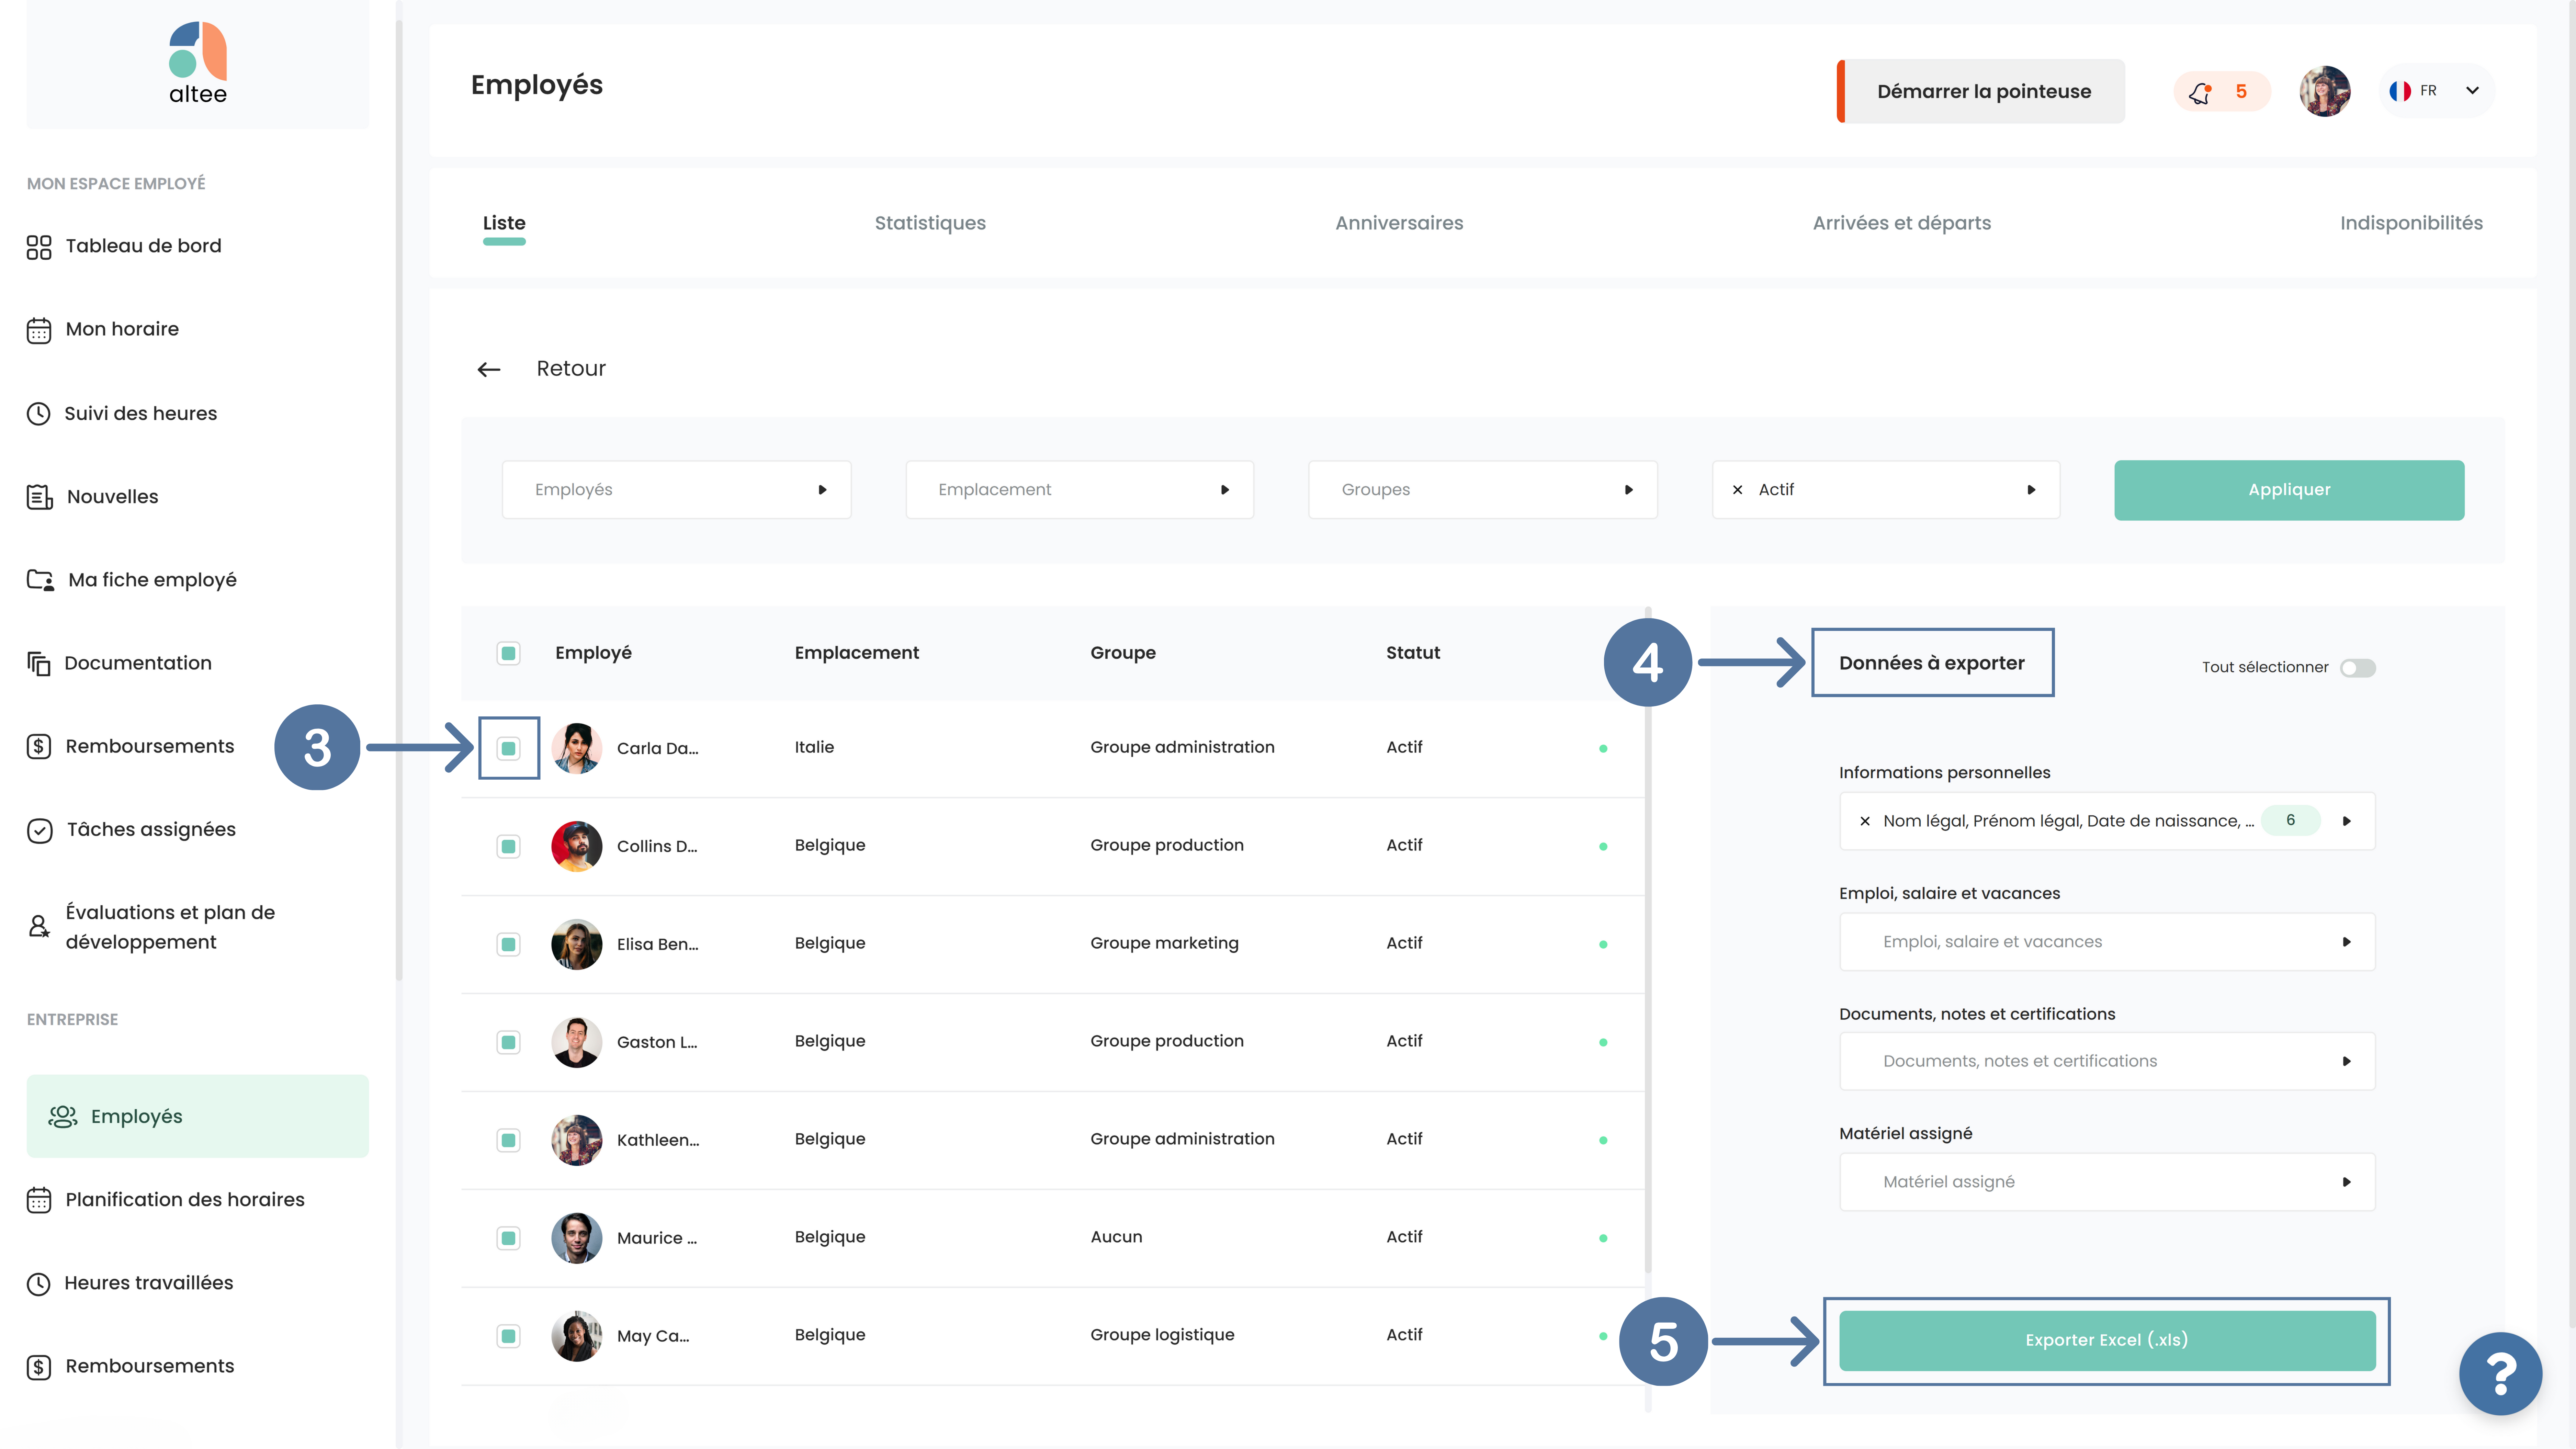Click the Suivi des heures clock icon
This screenshot has height=1449, width=2576.
tap(39, 414)
